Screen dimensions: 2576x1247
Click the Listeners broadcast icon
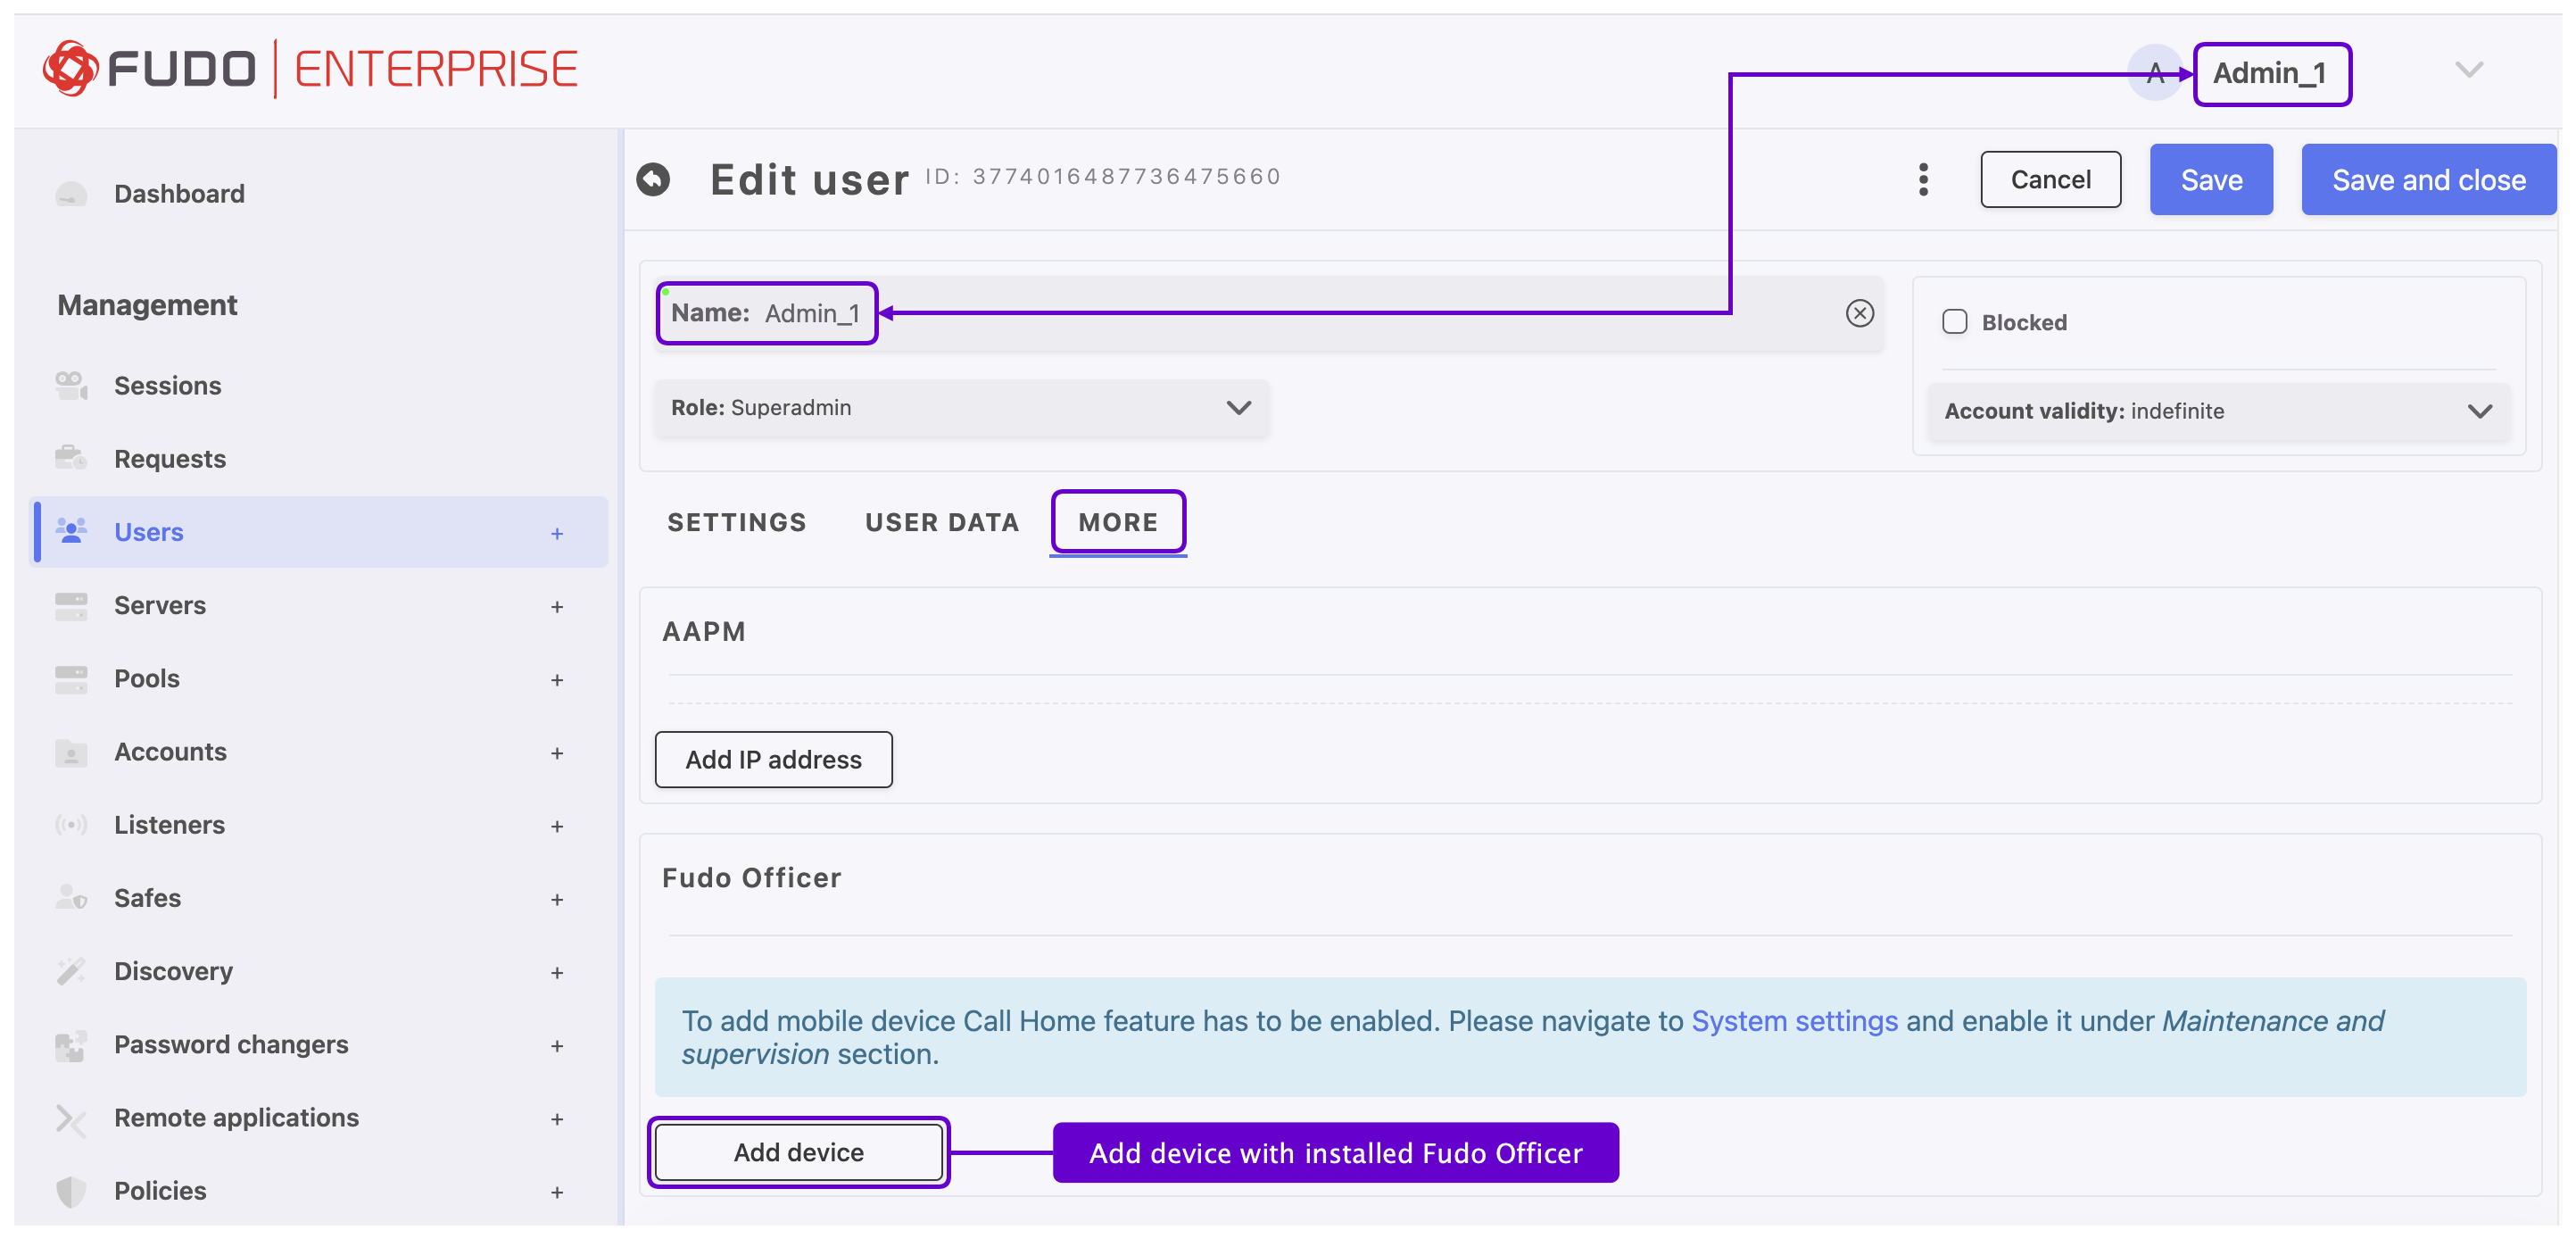tap(71, 824)
